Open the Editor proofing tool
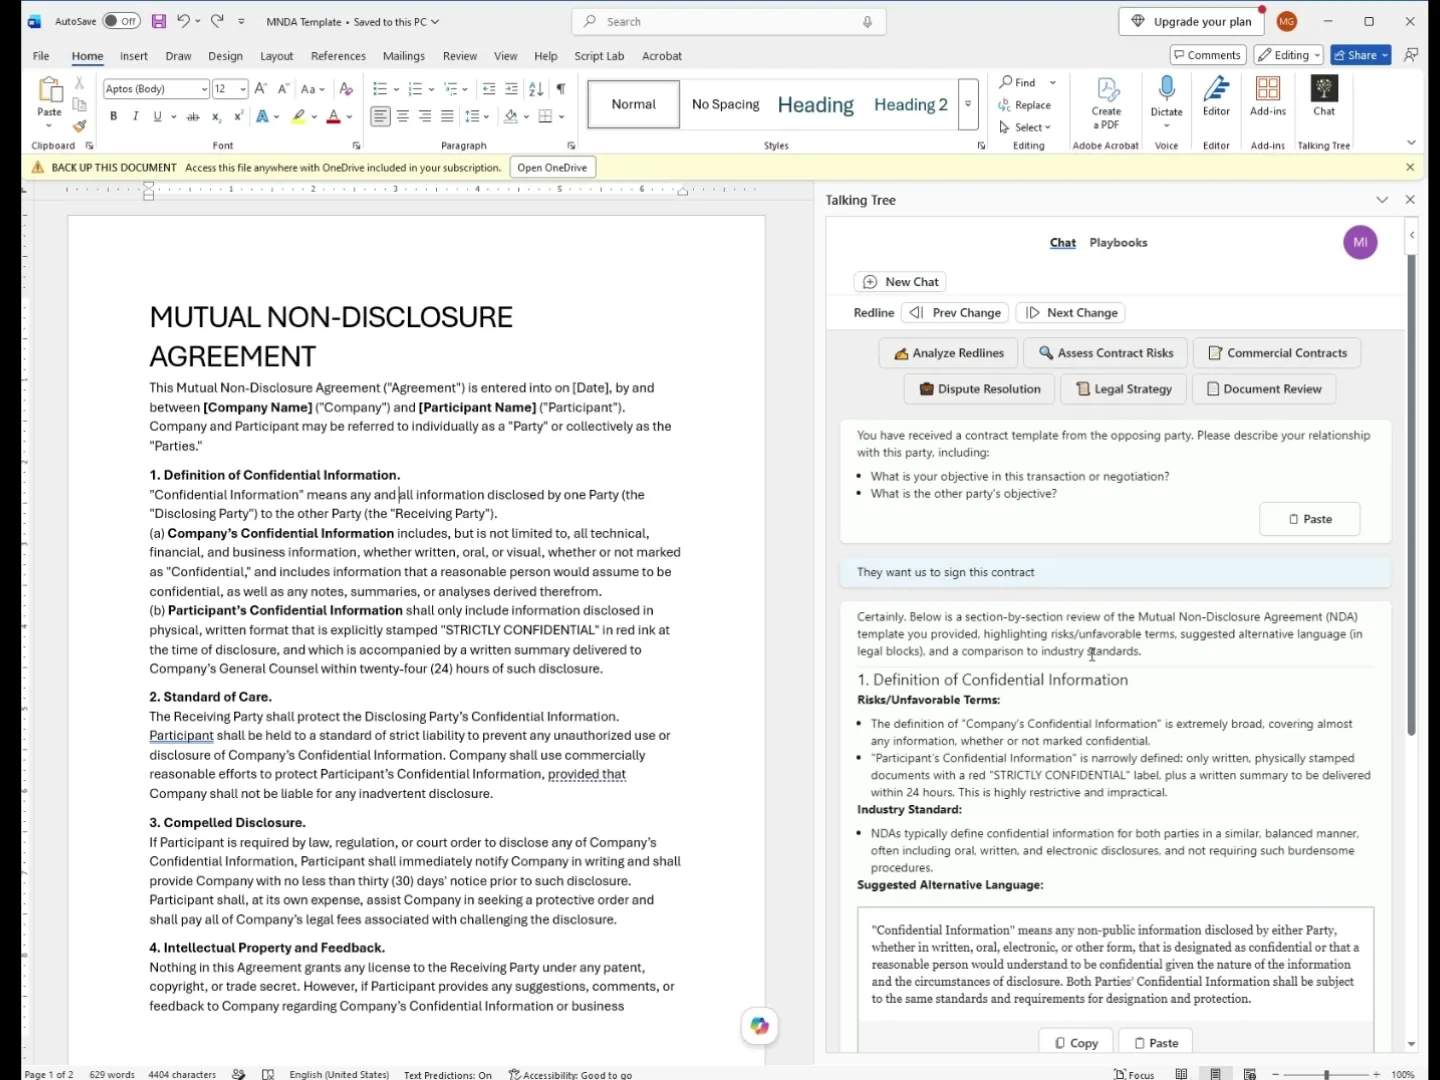 tap(1216, 96)
